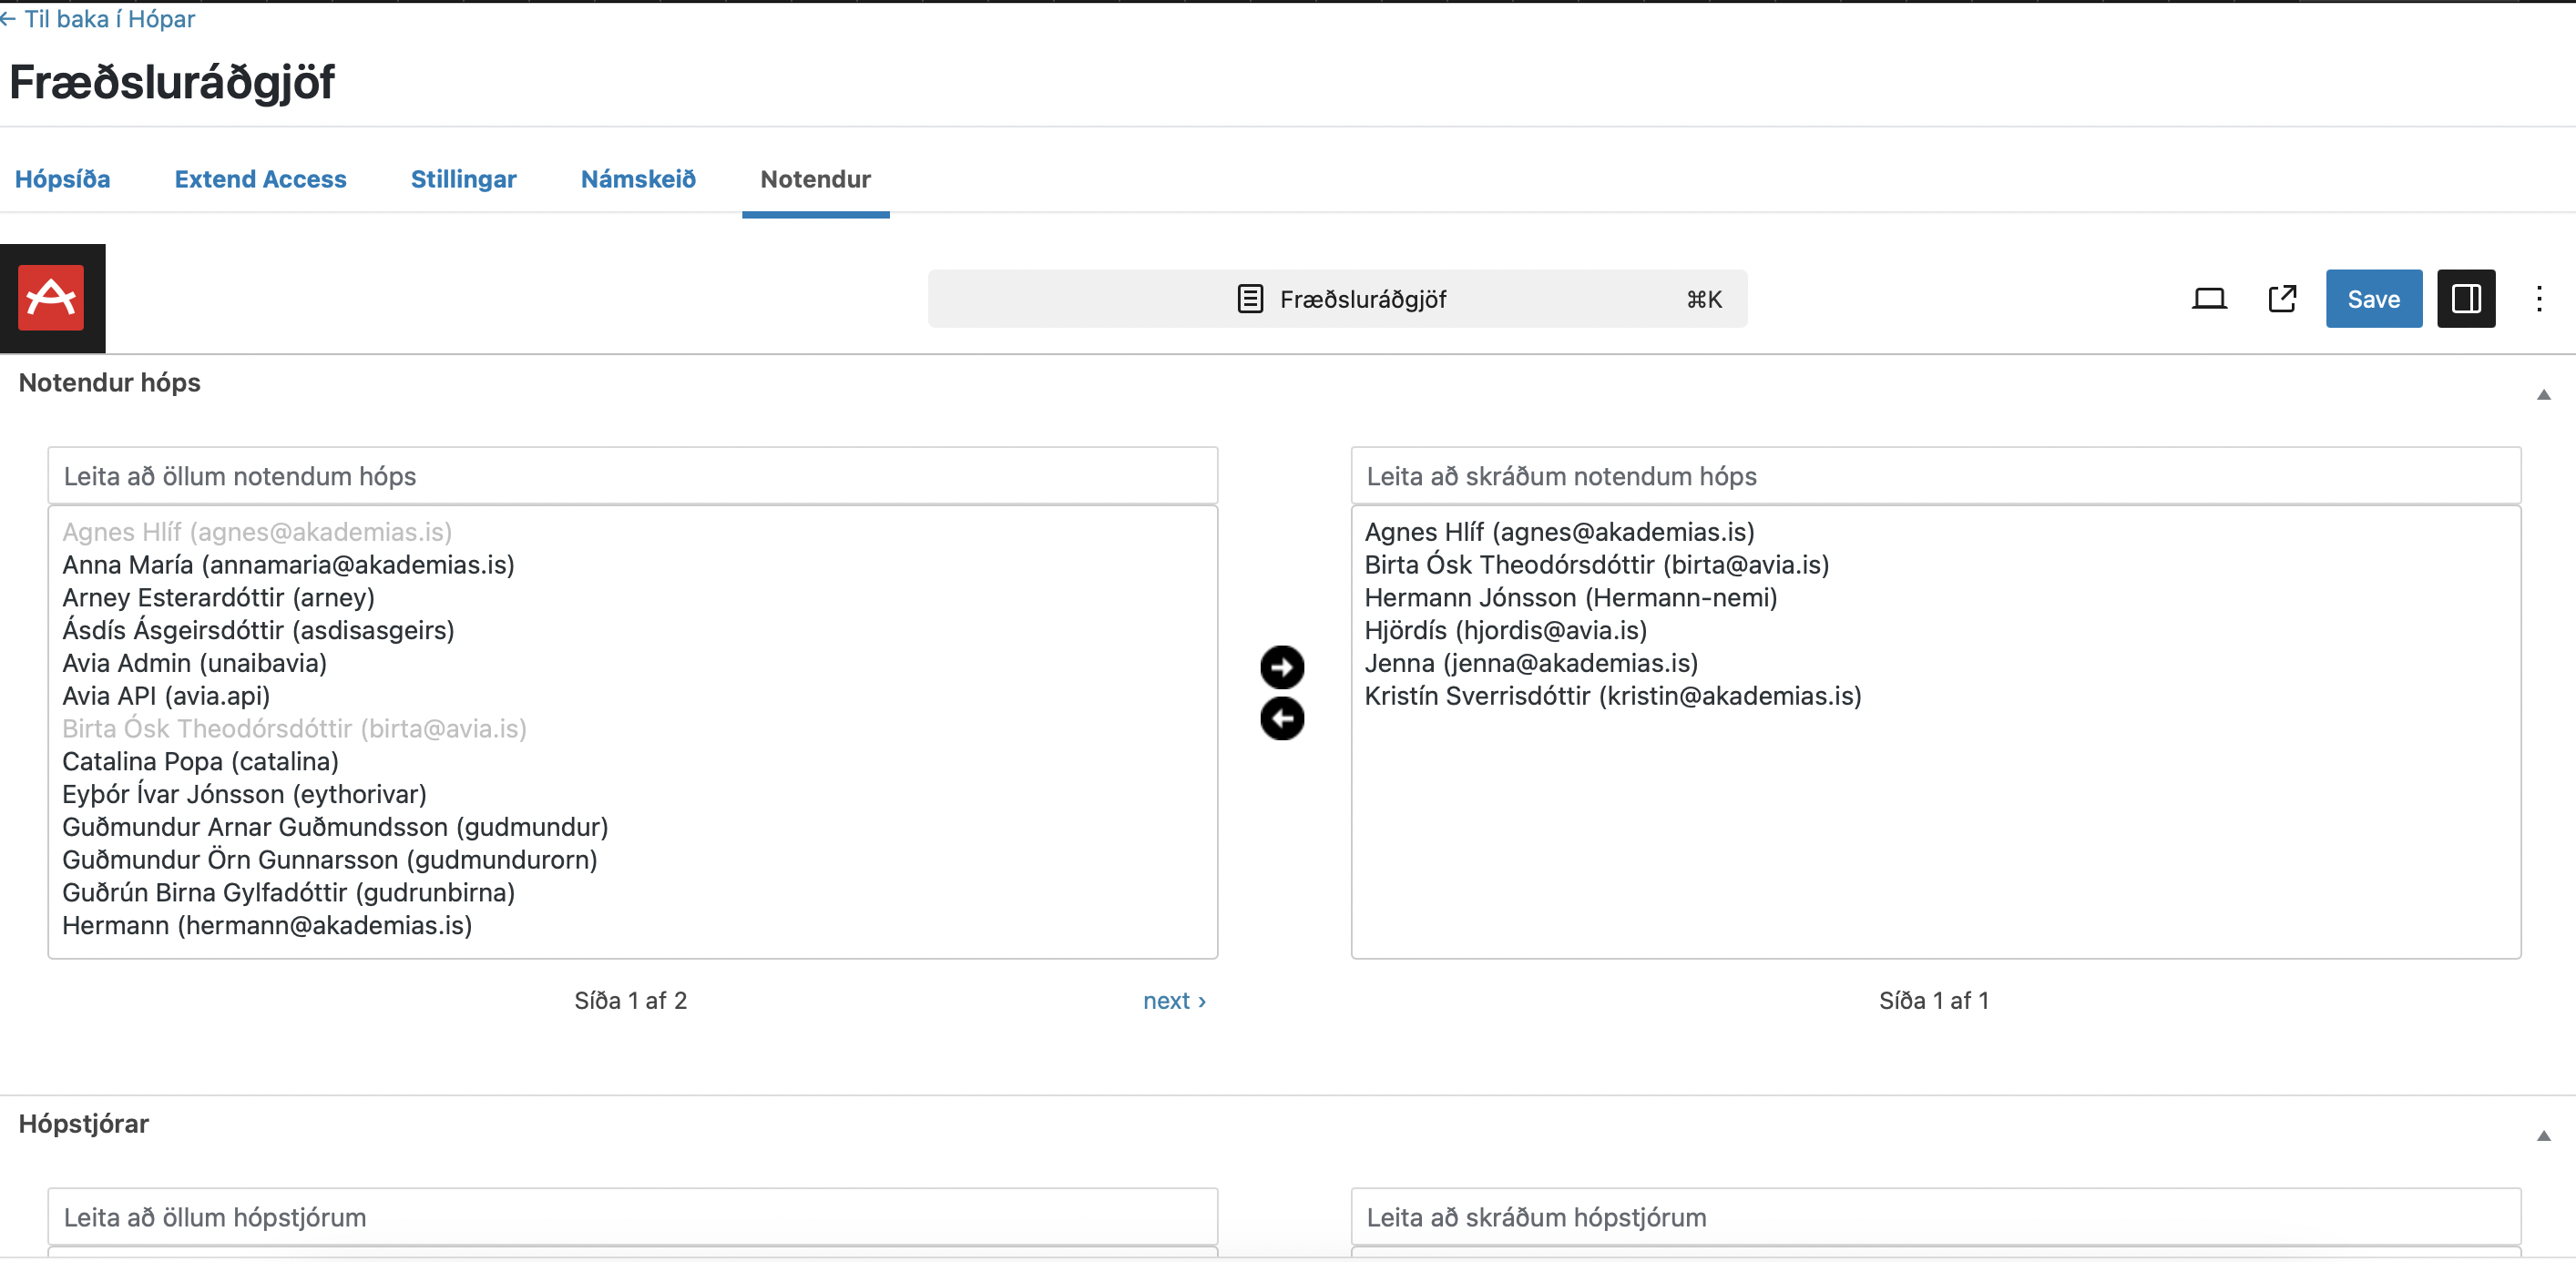Collapse the Notendur hóps section
2576x1262 pixels.
[x=2542, y=395]
